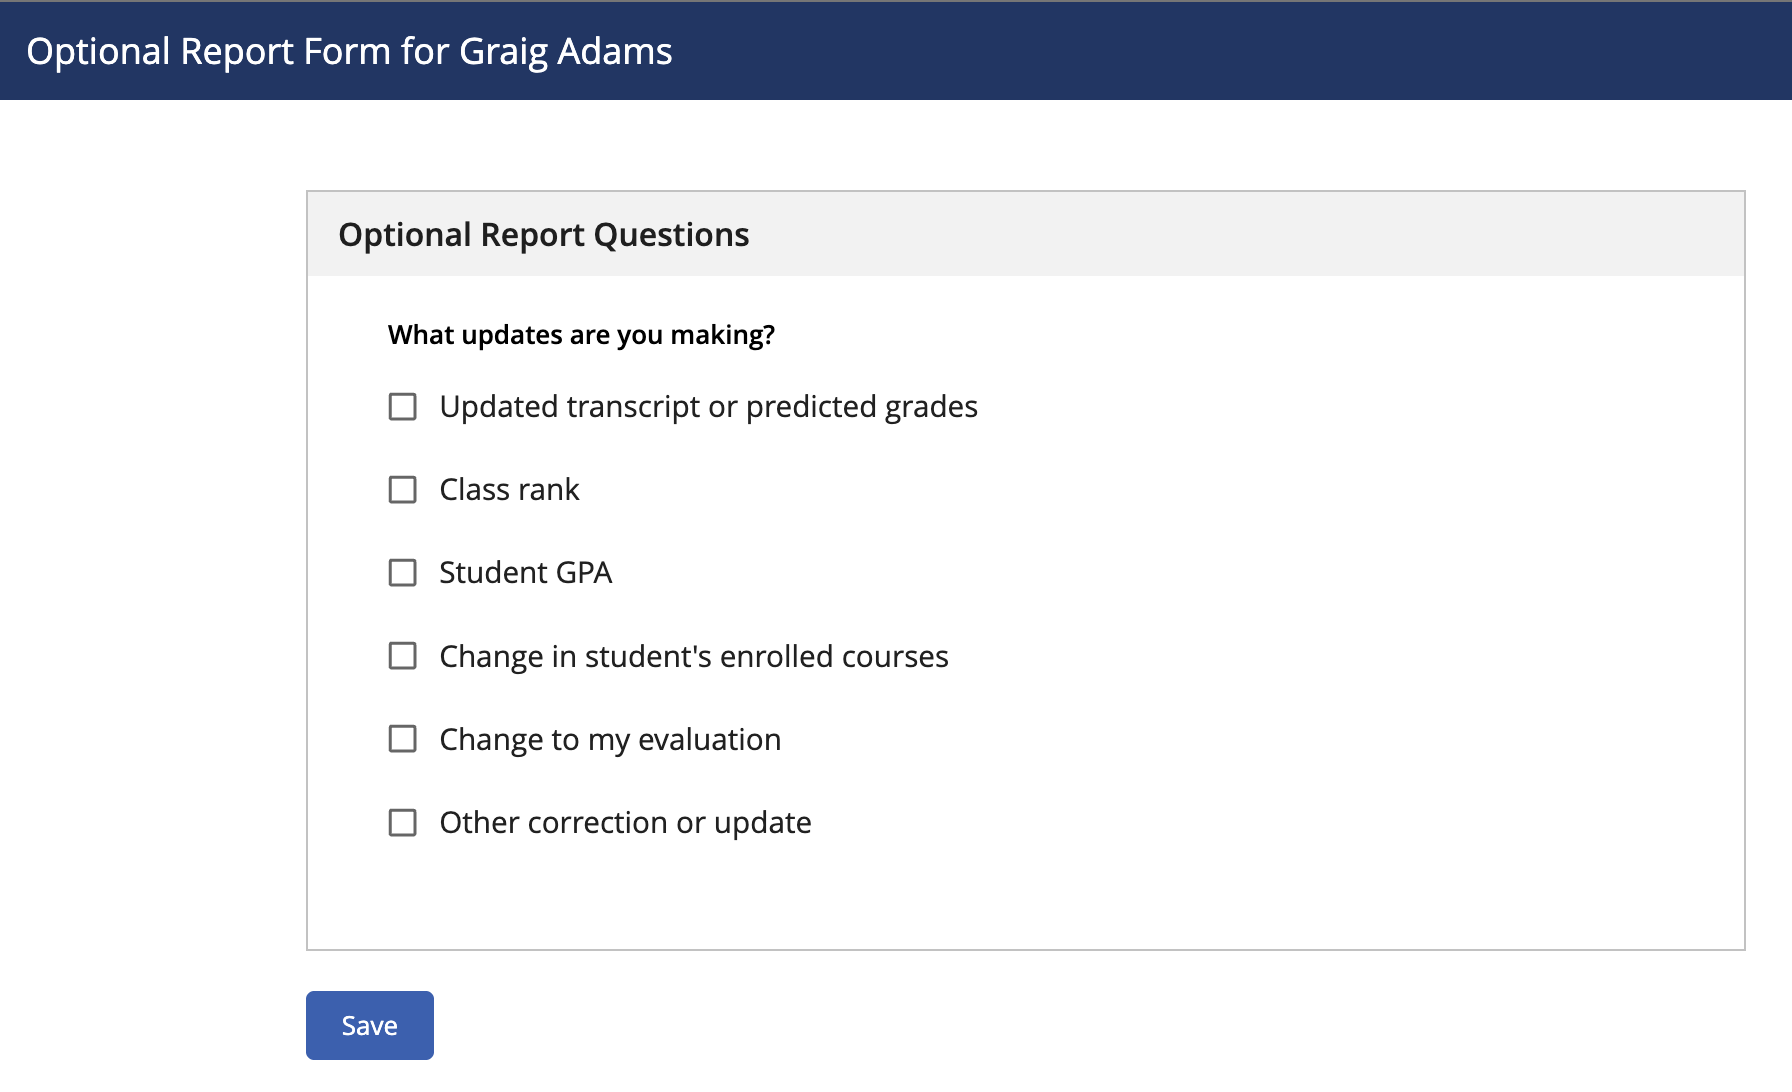Click the empty white area below the last checkbox
The width and height of the screenshot is (1792, 1092).
tap(1025, 895)
